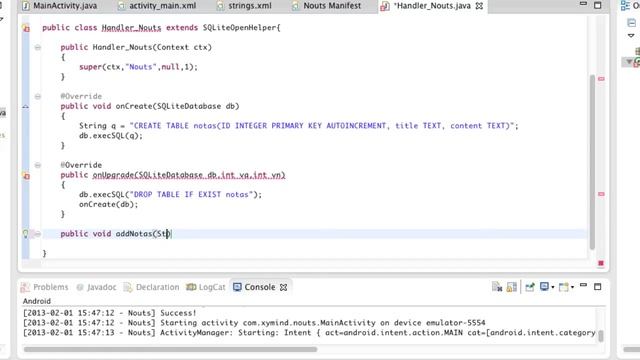Switch to the LogCat view tab
The width and height of the screenshot is (640, 360).
tap(206, 287)
